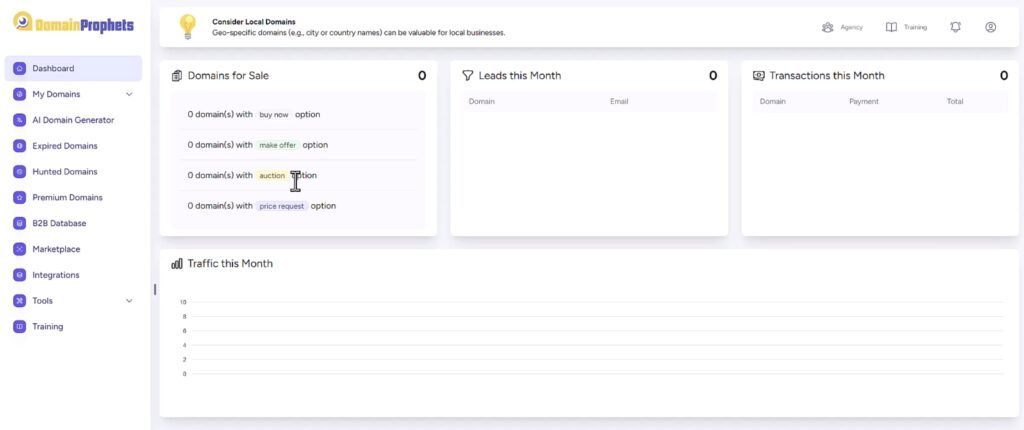This screenshot has height=430, width=1024.
Task: Open Premium Domains page
Action: (73, 197)
